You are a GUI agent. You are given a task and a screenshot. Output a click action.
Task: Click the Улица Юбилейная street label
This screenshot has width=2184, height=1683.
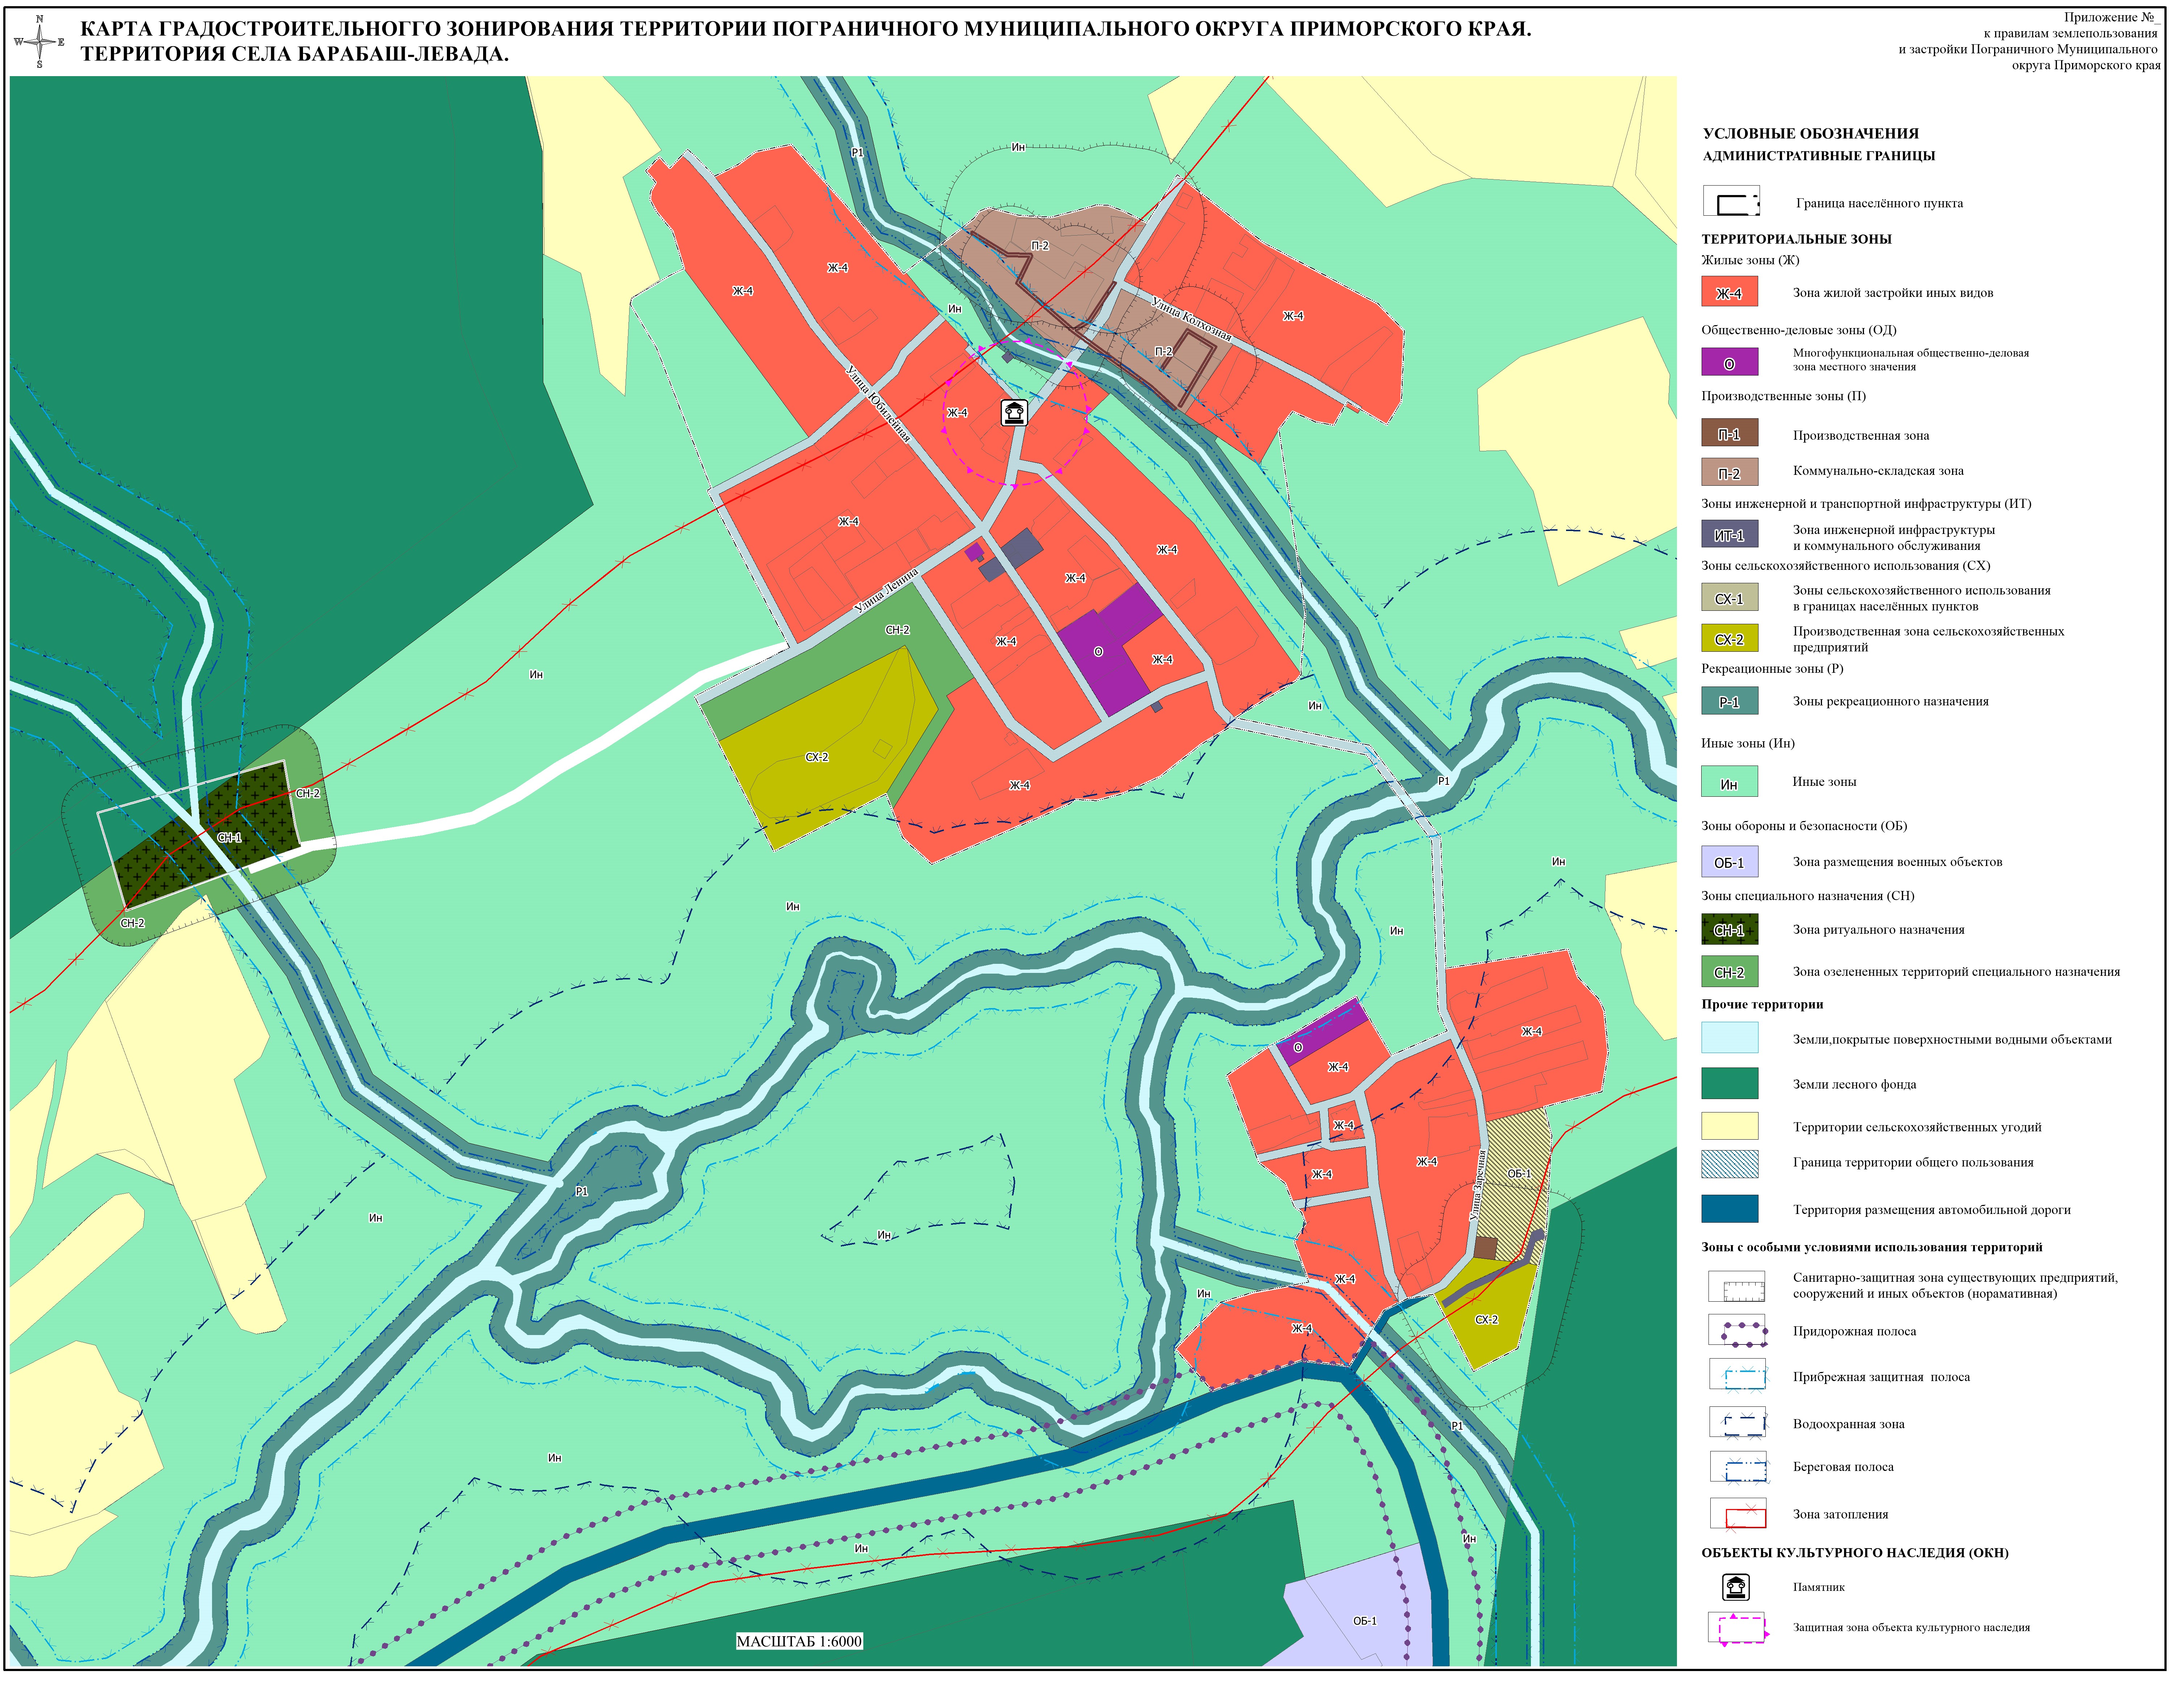[x=878, y=404]
